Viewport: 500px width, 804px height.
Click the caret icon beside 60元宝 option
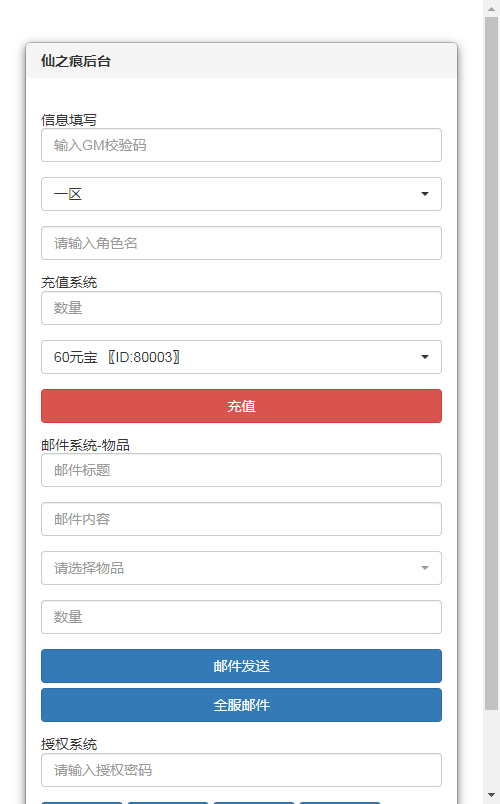click(x=425, y=357)
